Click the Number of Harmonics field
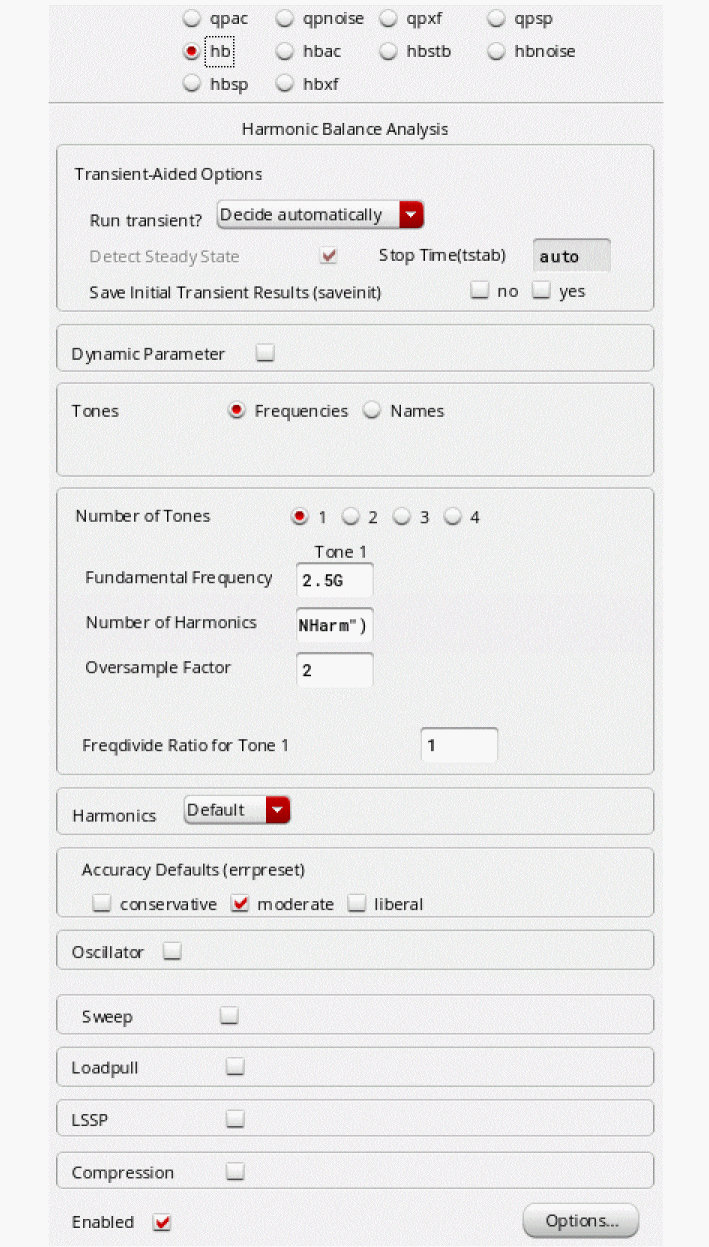709x1247 pixels. pyautogui.click(x=335, y=624)
